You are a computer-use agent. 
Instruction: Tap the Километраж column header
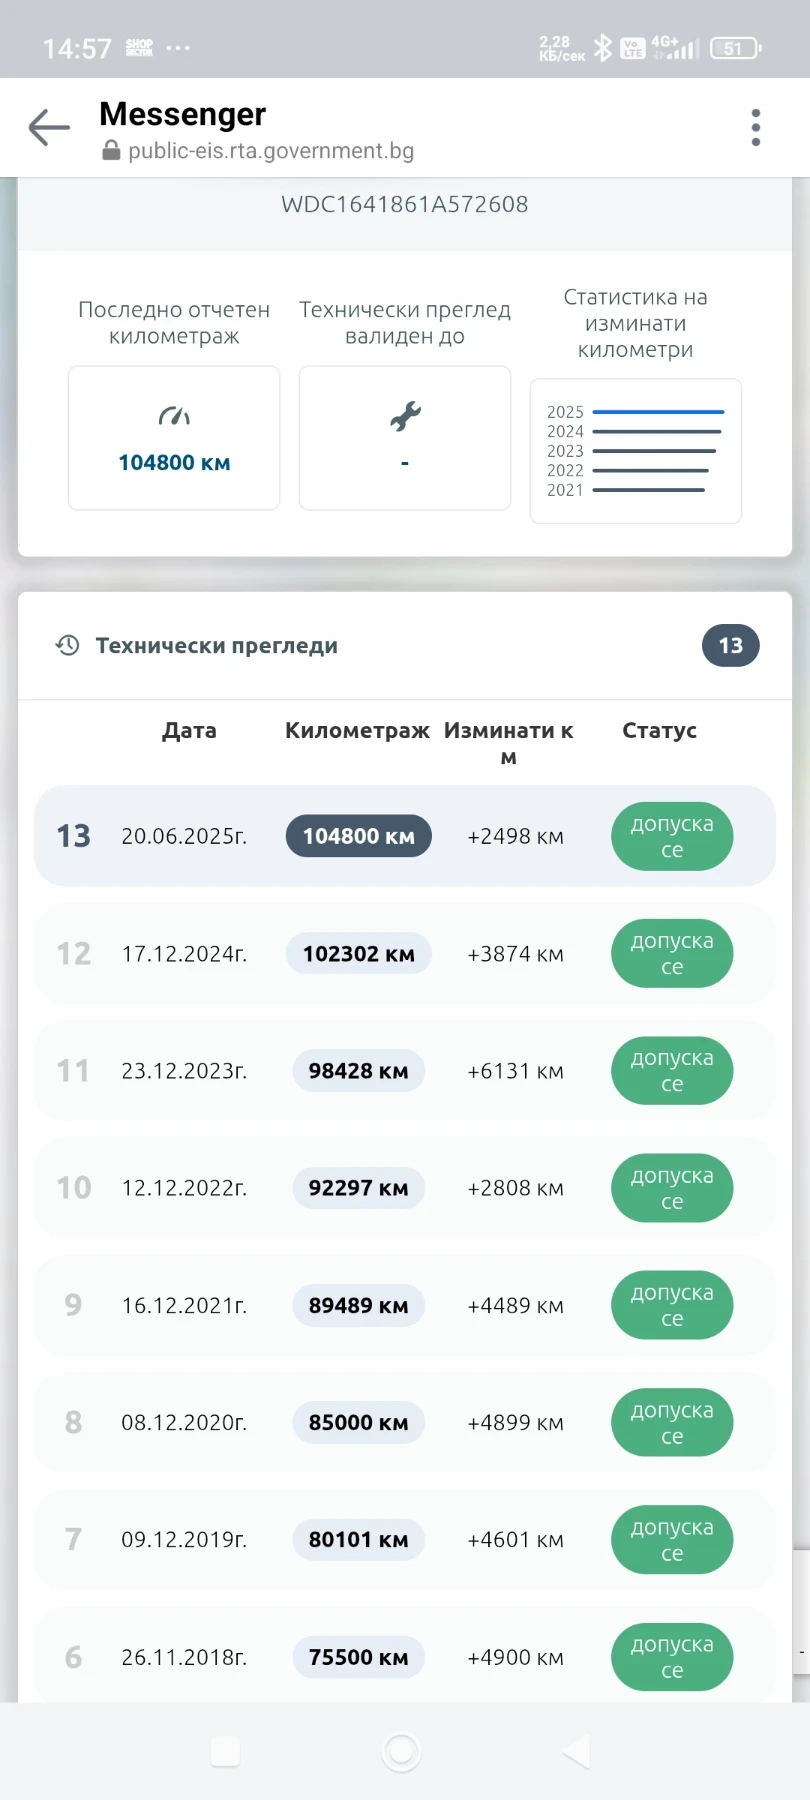tap(357, 731)
